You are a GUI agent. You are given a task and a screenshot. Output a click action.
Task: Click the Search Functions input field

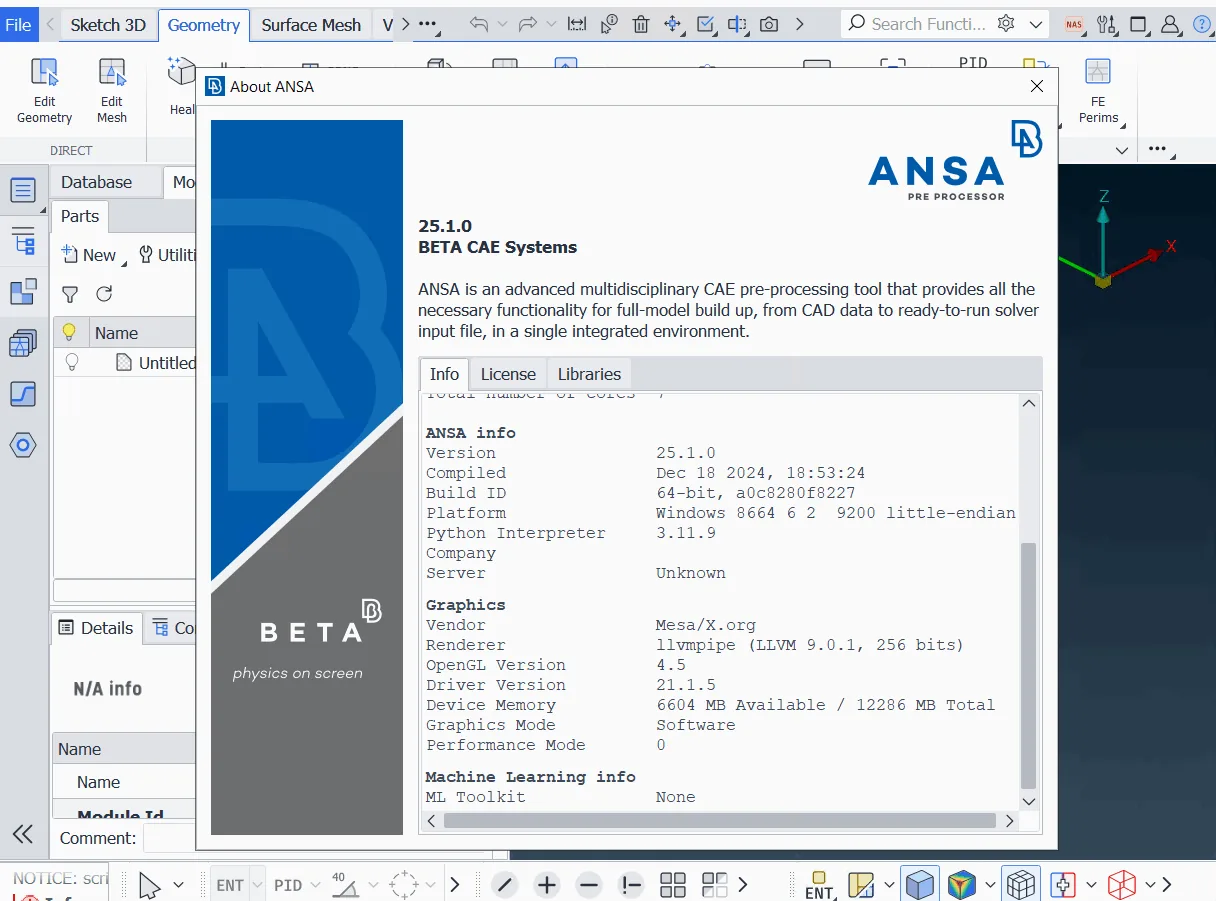tap(928, 24)
